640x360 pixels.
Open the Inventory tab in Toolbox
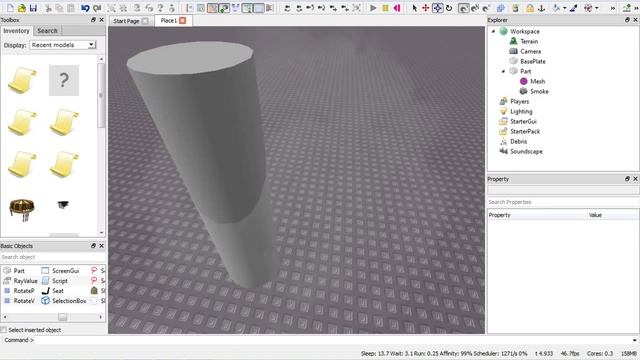tap(16, 31)
